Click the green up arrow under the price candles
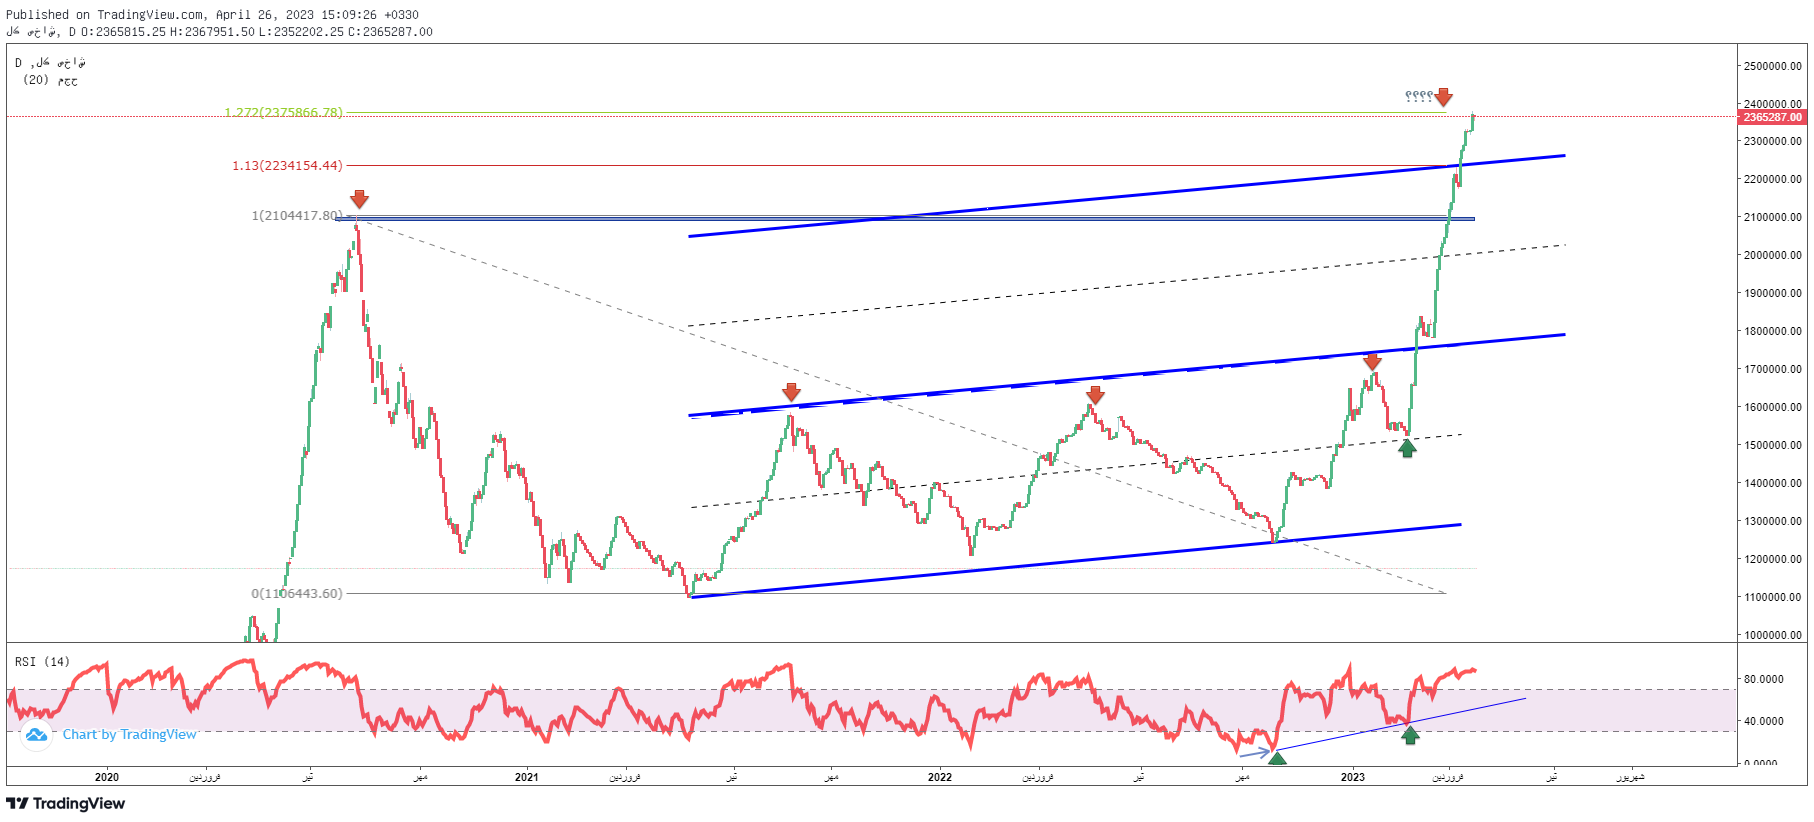The image size is (1814, 822). pyautogui.click(x=1407, y=448)
